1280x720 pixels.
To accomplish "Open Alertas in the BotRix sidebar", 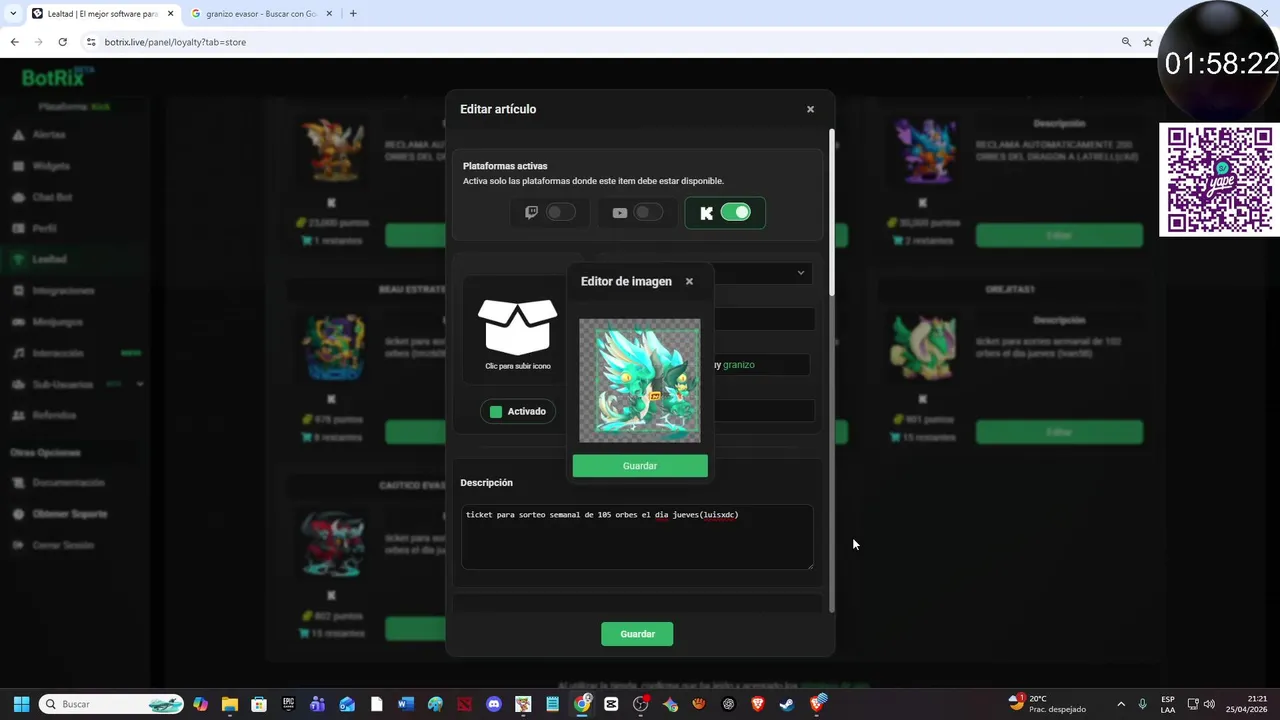I will 49,134.
